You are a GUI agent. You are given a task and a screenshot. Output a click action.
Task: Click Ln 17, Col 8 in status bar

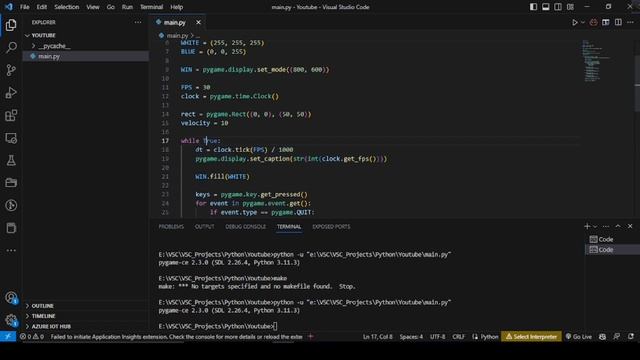378,337
